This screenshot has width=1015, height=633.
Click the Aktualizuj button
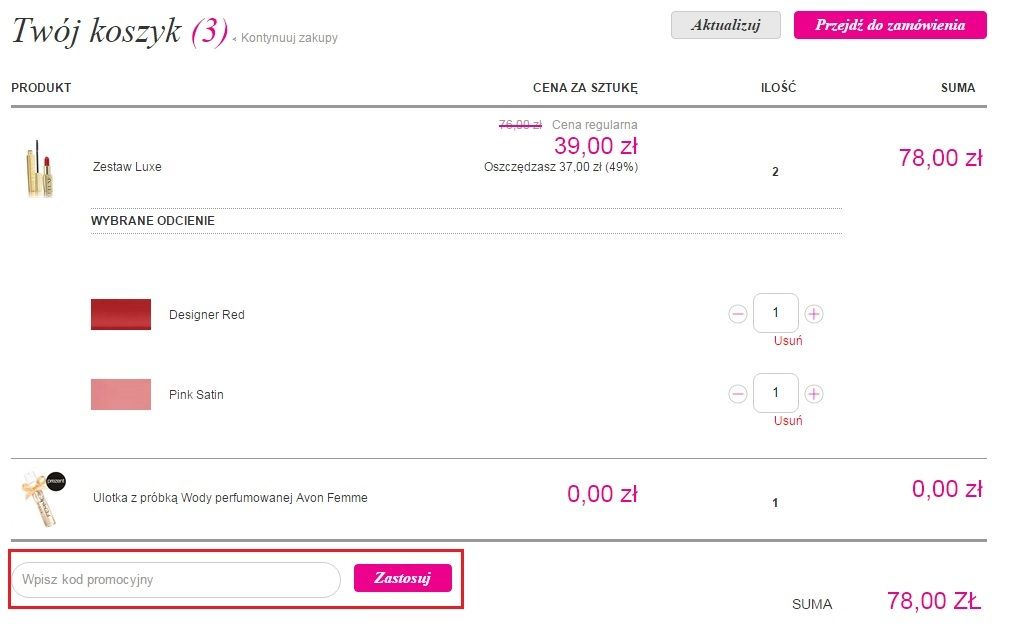(726, 25)
